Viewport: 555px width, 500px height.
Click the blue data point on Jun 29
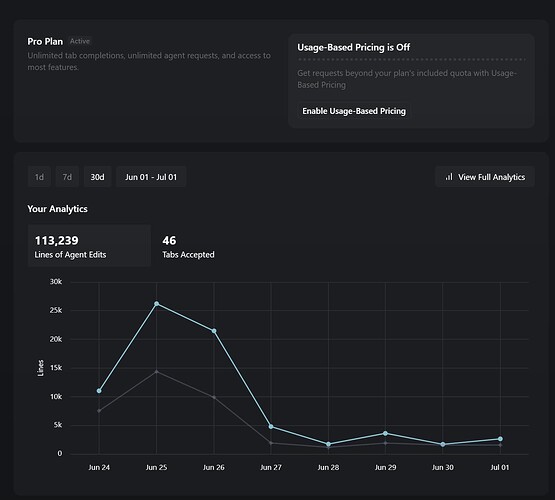click(385, 433)
